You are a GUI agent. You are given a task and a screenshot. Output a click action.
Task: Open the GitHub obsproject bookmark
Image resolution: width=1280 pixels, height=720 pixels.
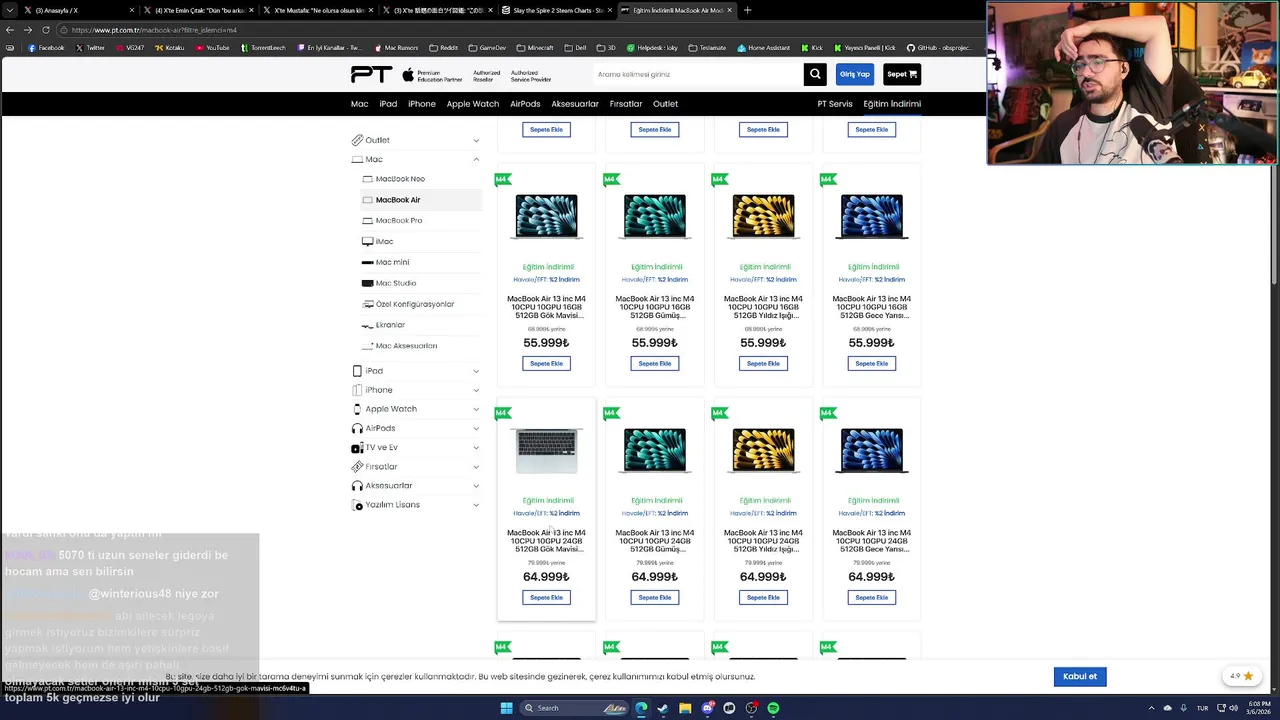939,48
